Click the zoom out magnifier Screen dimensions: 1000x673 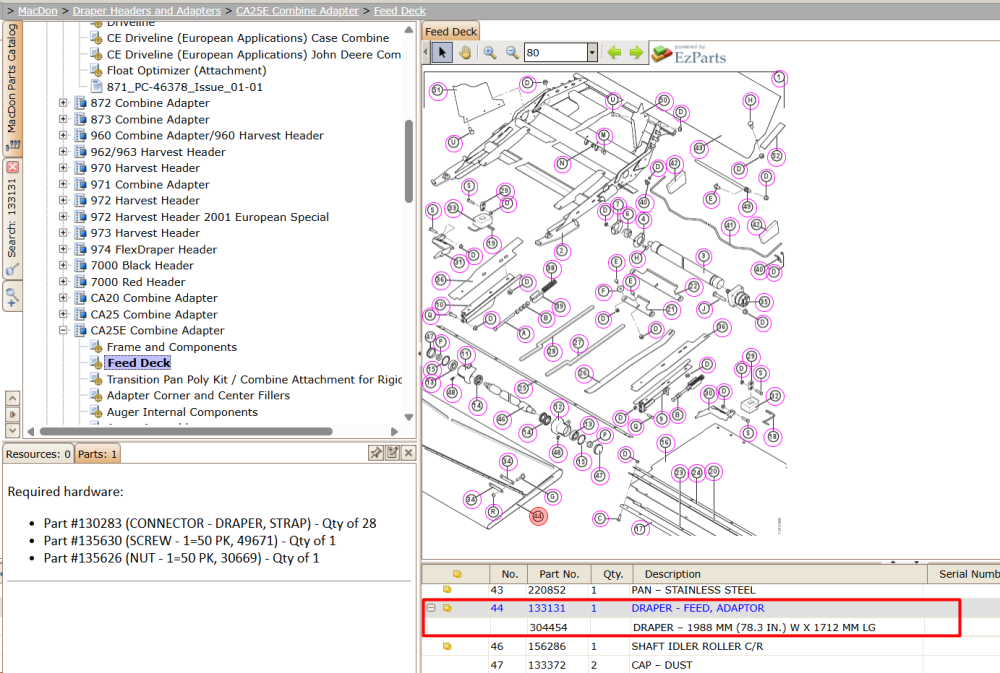[x=511, y=52]
